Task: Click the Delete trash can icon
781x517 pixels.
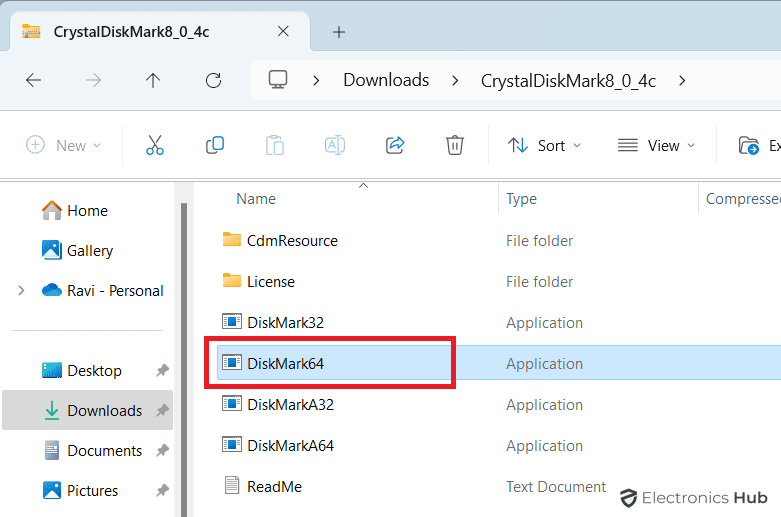Action: (455, 146)
